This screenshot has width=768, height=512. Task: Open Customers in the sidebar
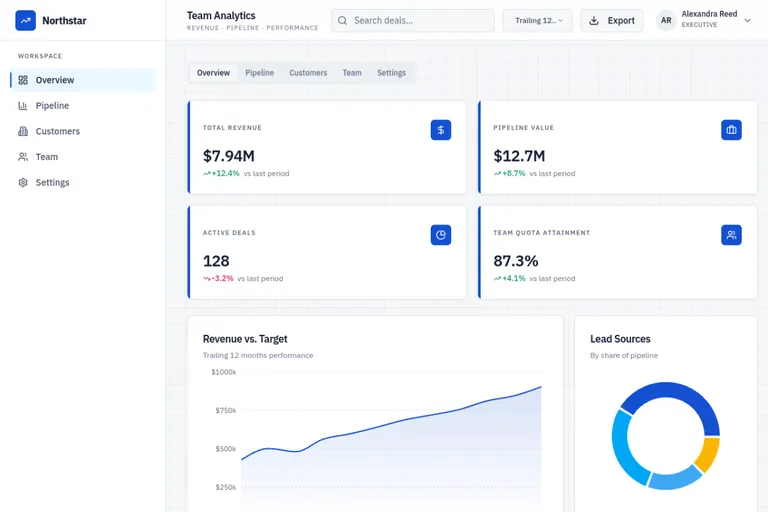(x=83, y=131)
